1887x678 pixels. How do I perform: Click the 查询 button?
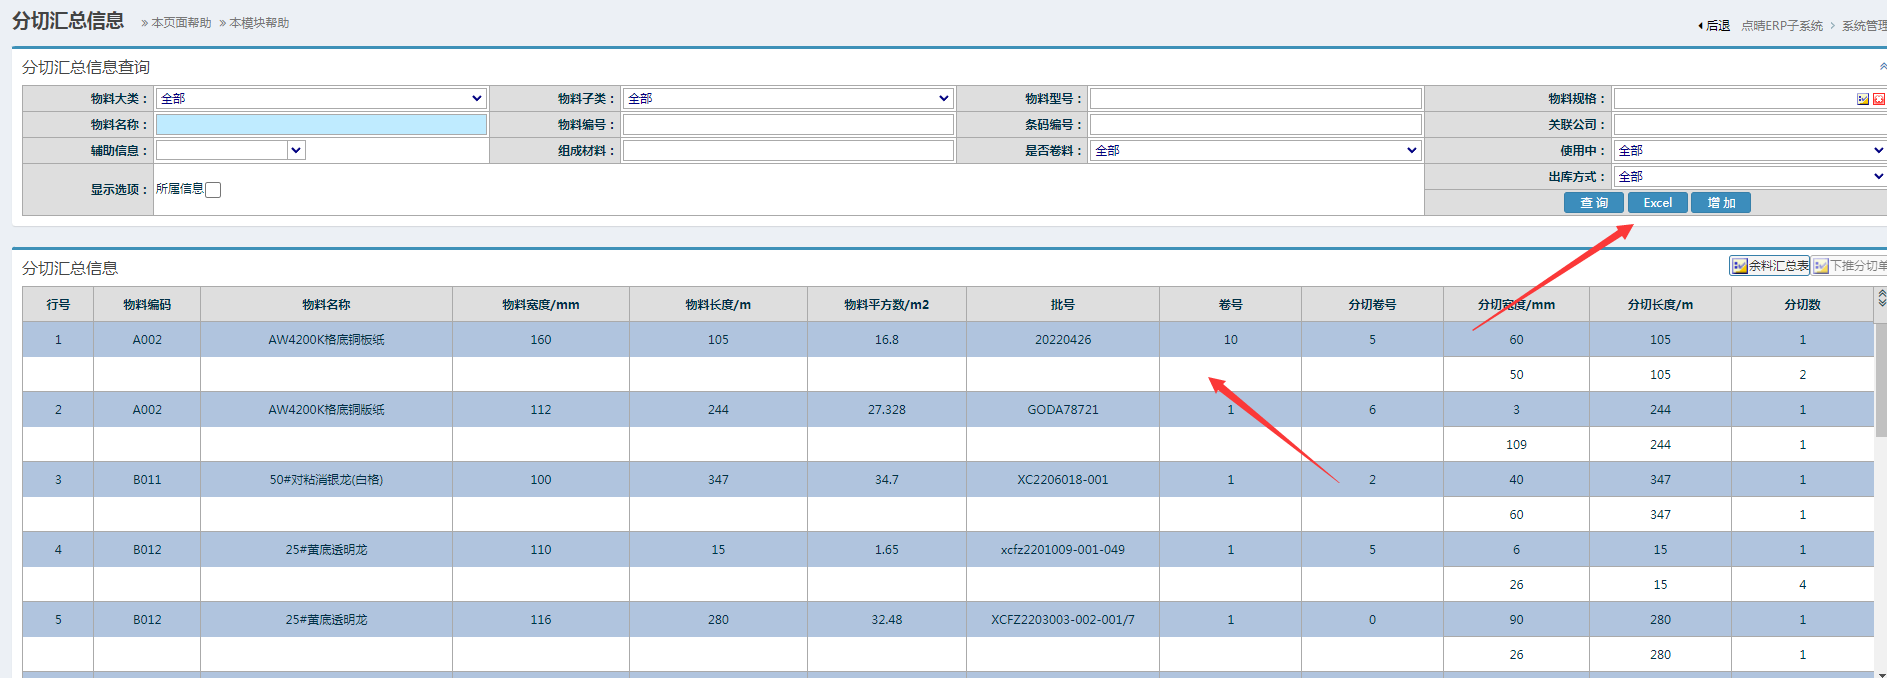pos(1593,203)
